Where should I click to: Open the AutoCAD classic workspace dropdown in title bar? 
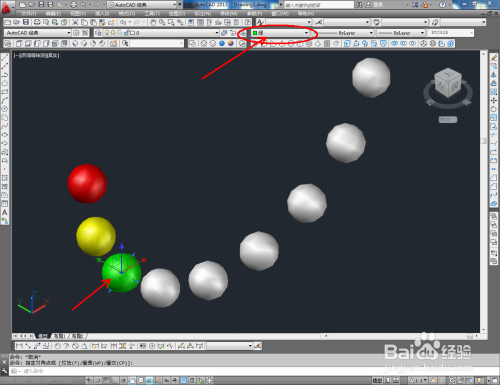pos(142,5)
